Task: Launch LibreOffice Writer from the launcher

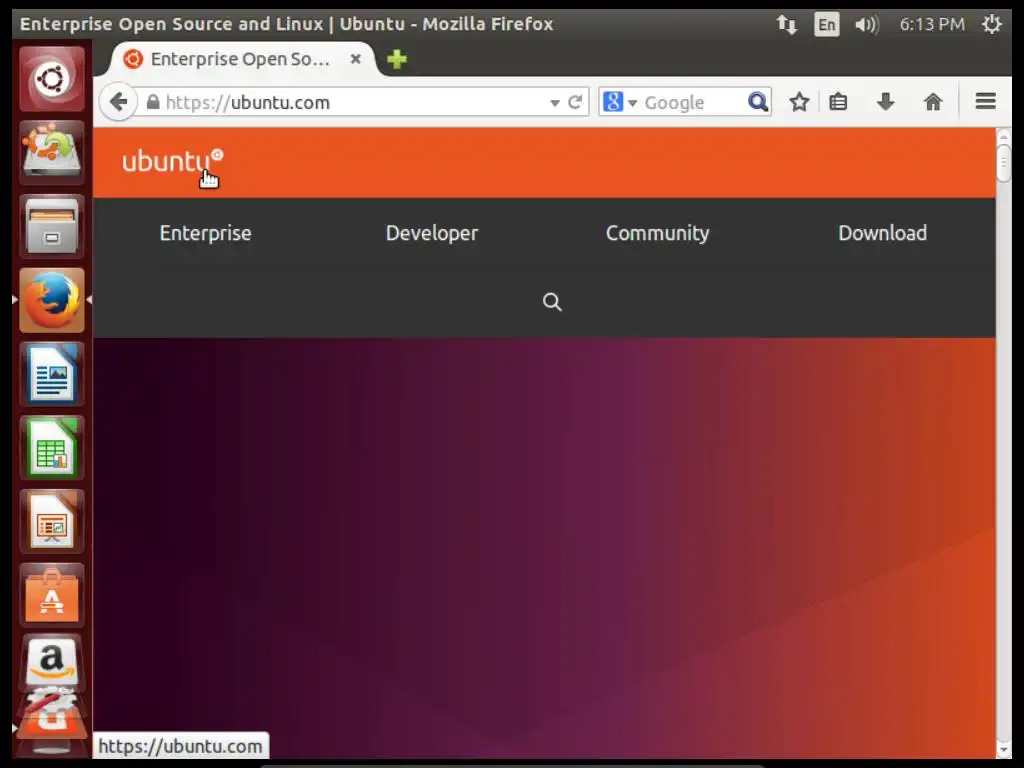Action: click(52, 374)
